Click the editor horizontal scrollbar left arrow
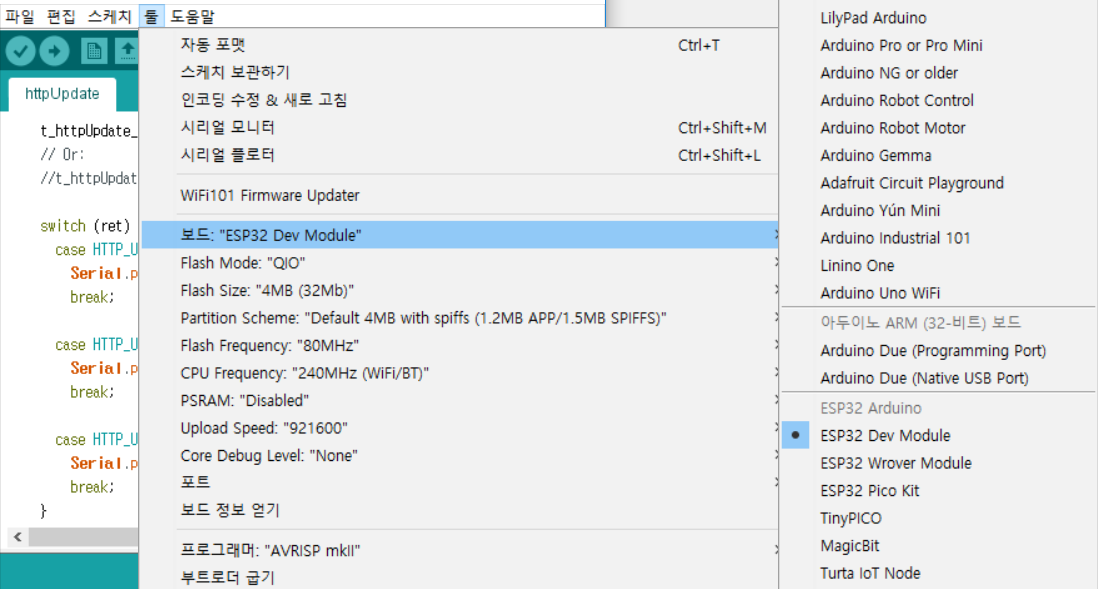Screen dimensions: 1098x589 coord(18,537)
